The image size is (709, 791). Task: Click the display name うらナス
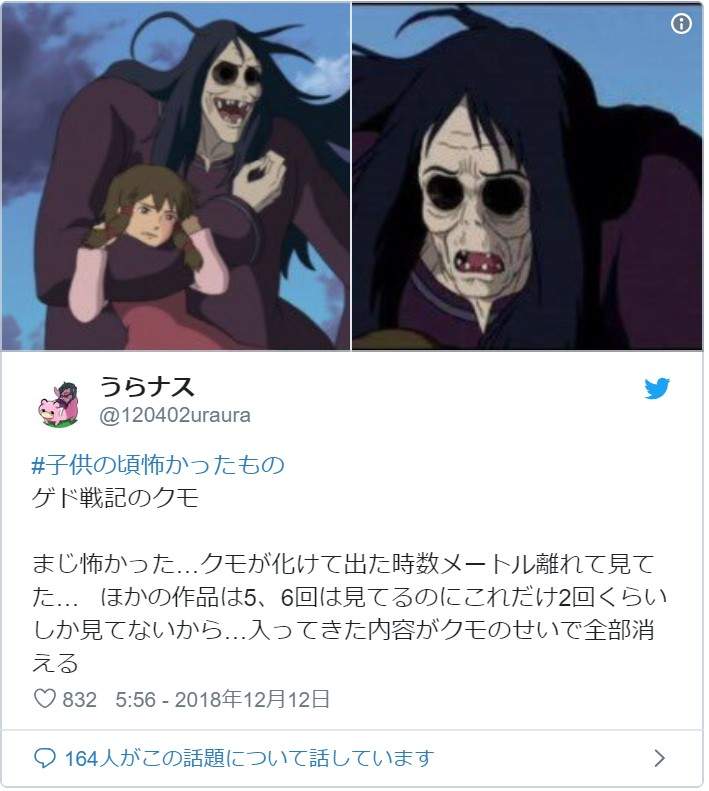[x=147, y=387]
